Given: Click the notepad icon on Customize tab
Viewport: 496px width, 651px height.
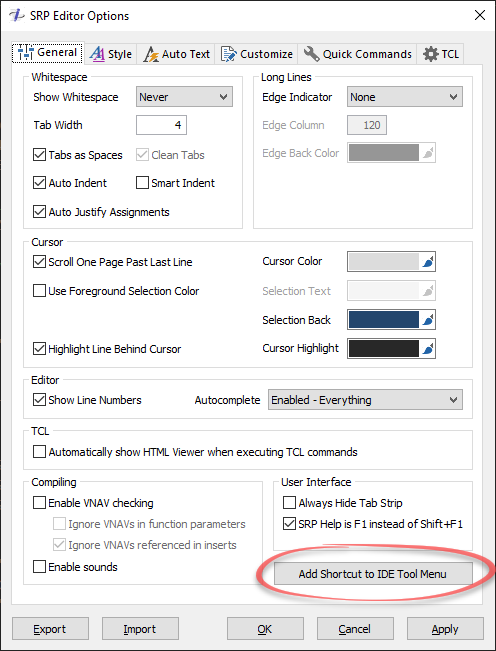Looking at the screenshot, I should pyautogui.click(x=228, y=54).
